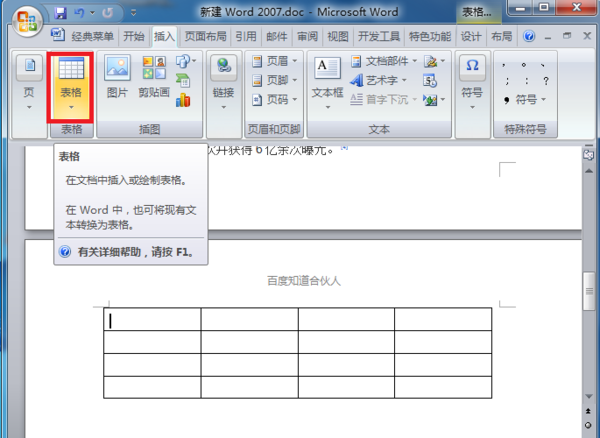Click the 百度知道合伙人 header text
Viewport: 600px width, 438px height.
[x=304, y=281]
